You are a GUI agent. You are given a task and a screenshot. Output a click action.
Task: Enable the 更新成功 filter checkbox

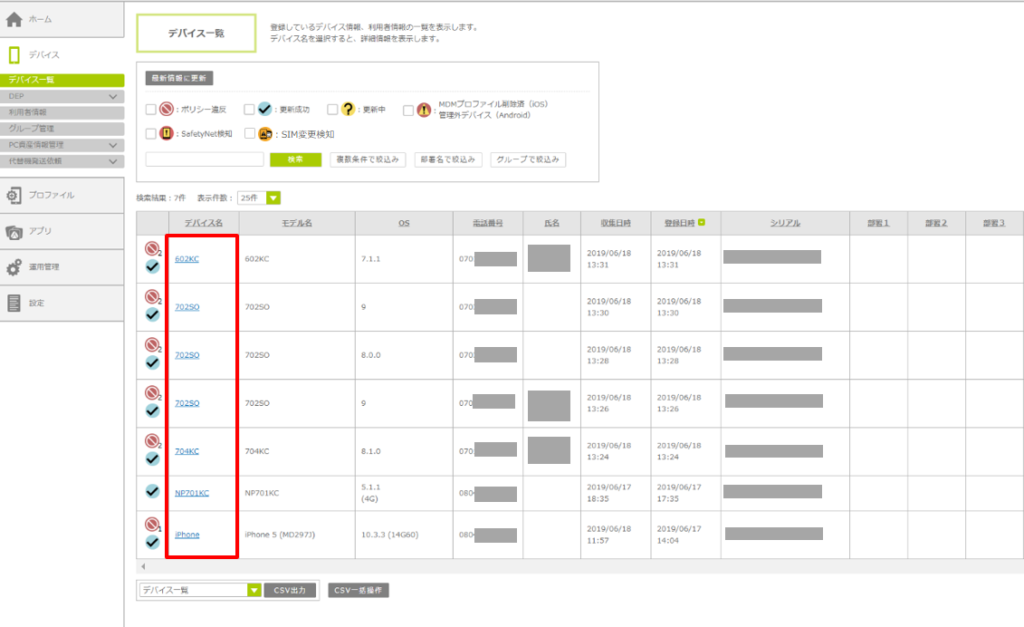[249, 110]
